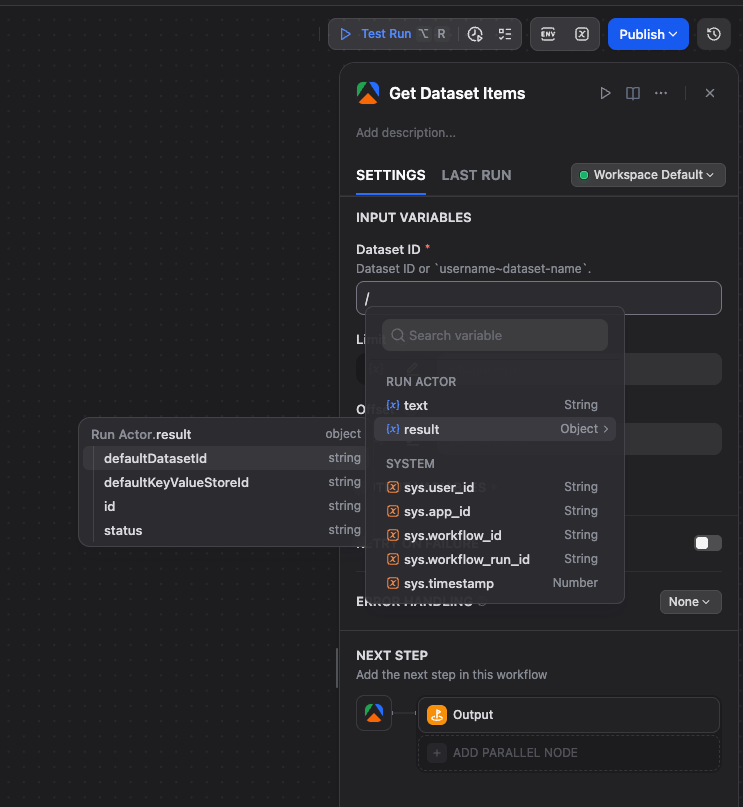Enable the Retry On Failure toggle
Screen dimensions: 743x807
[707, 542]
